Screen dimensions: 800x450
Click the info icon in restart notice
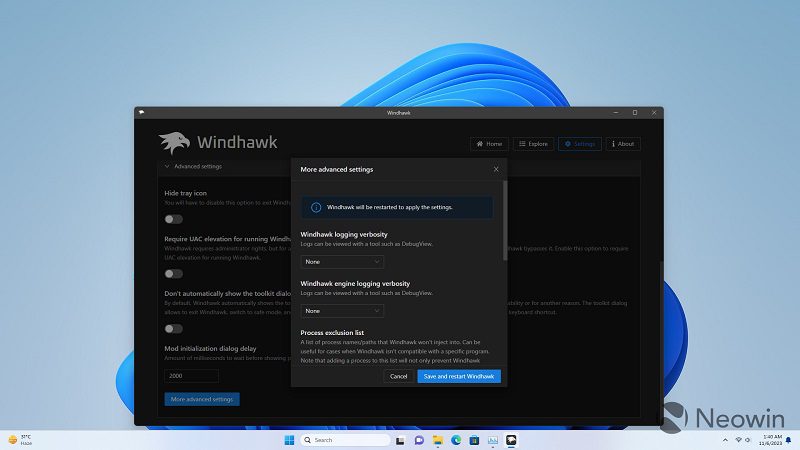tap(316, 207)
